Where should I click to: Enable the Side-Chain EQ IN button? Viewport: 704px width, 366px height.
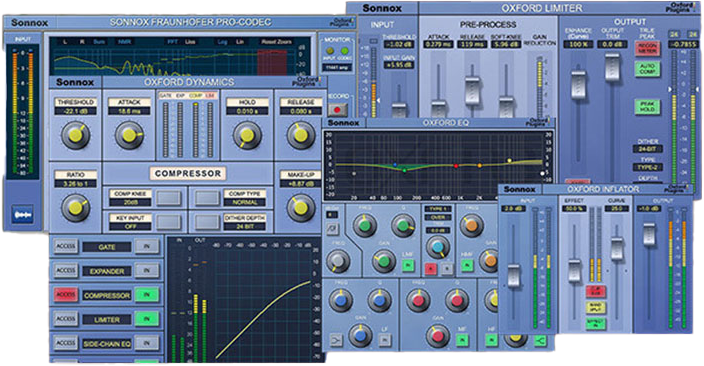[x=147, y=343]
